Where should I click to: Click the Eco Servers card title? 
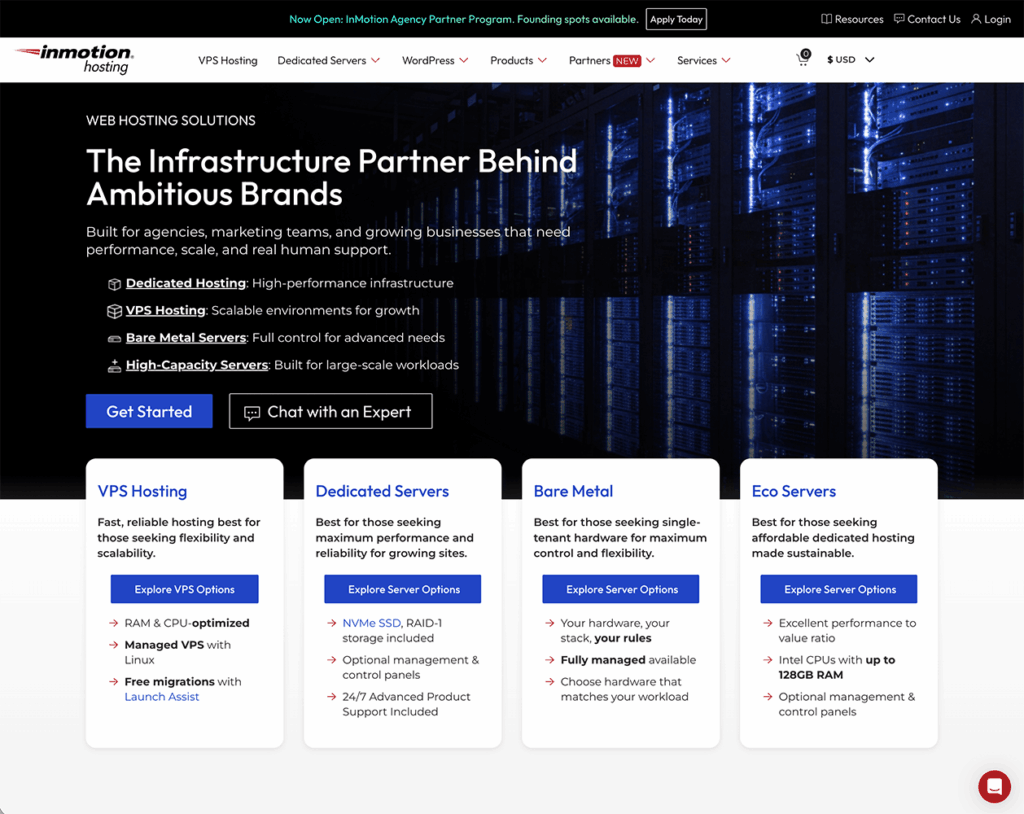coord(793,491)
